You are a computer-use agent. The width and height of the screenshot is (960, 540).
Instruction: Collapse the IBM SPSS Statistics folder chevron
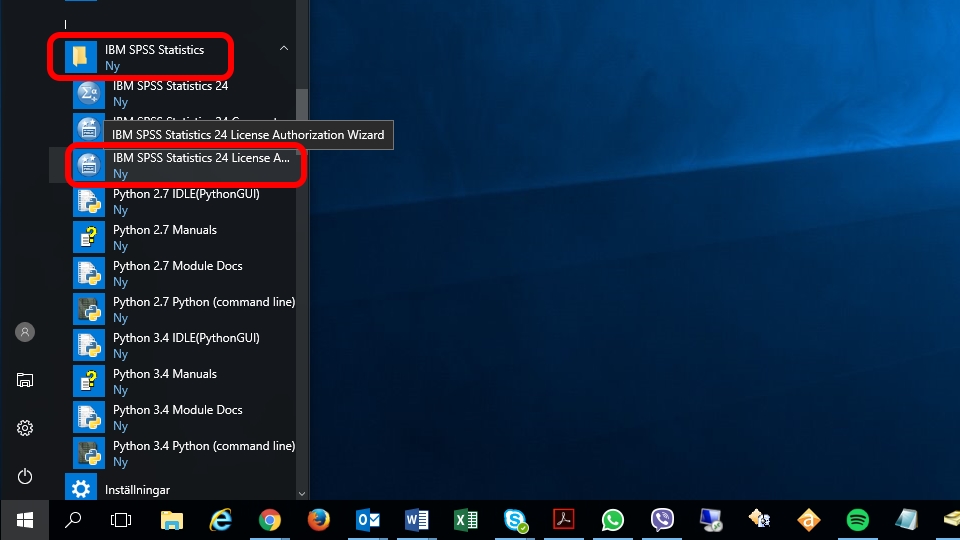click(x=283, y=48)
